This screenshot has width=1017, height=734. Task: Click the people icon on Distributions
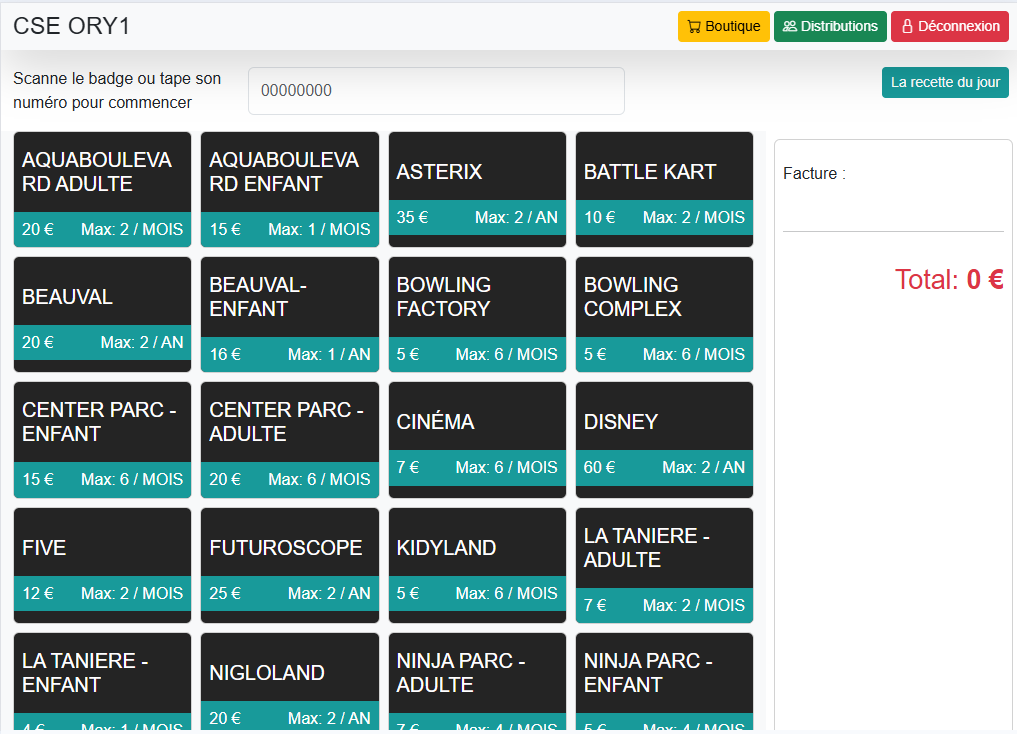tap(789, 27)
